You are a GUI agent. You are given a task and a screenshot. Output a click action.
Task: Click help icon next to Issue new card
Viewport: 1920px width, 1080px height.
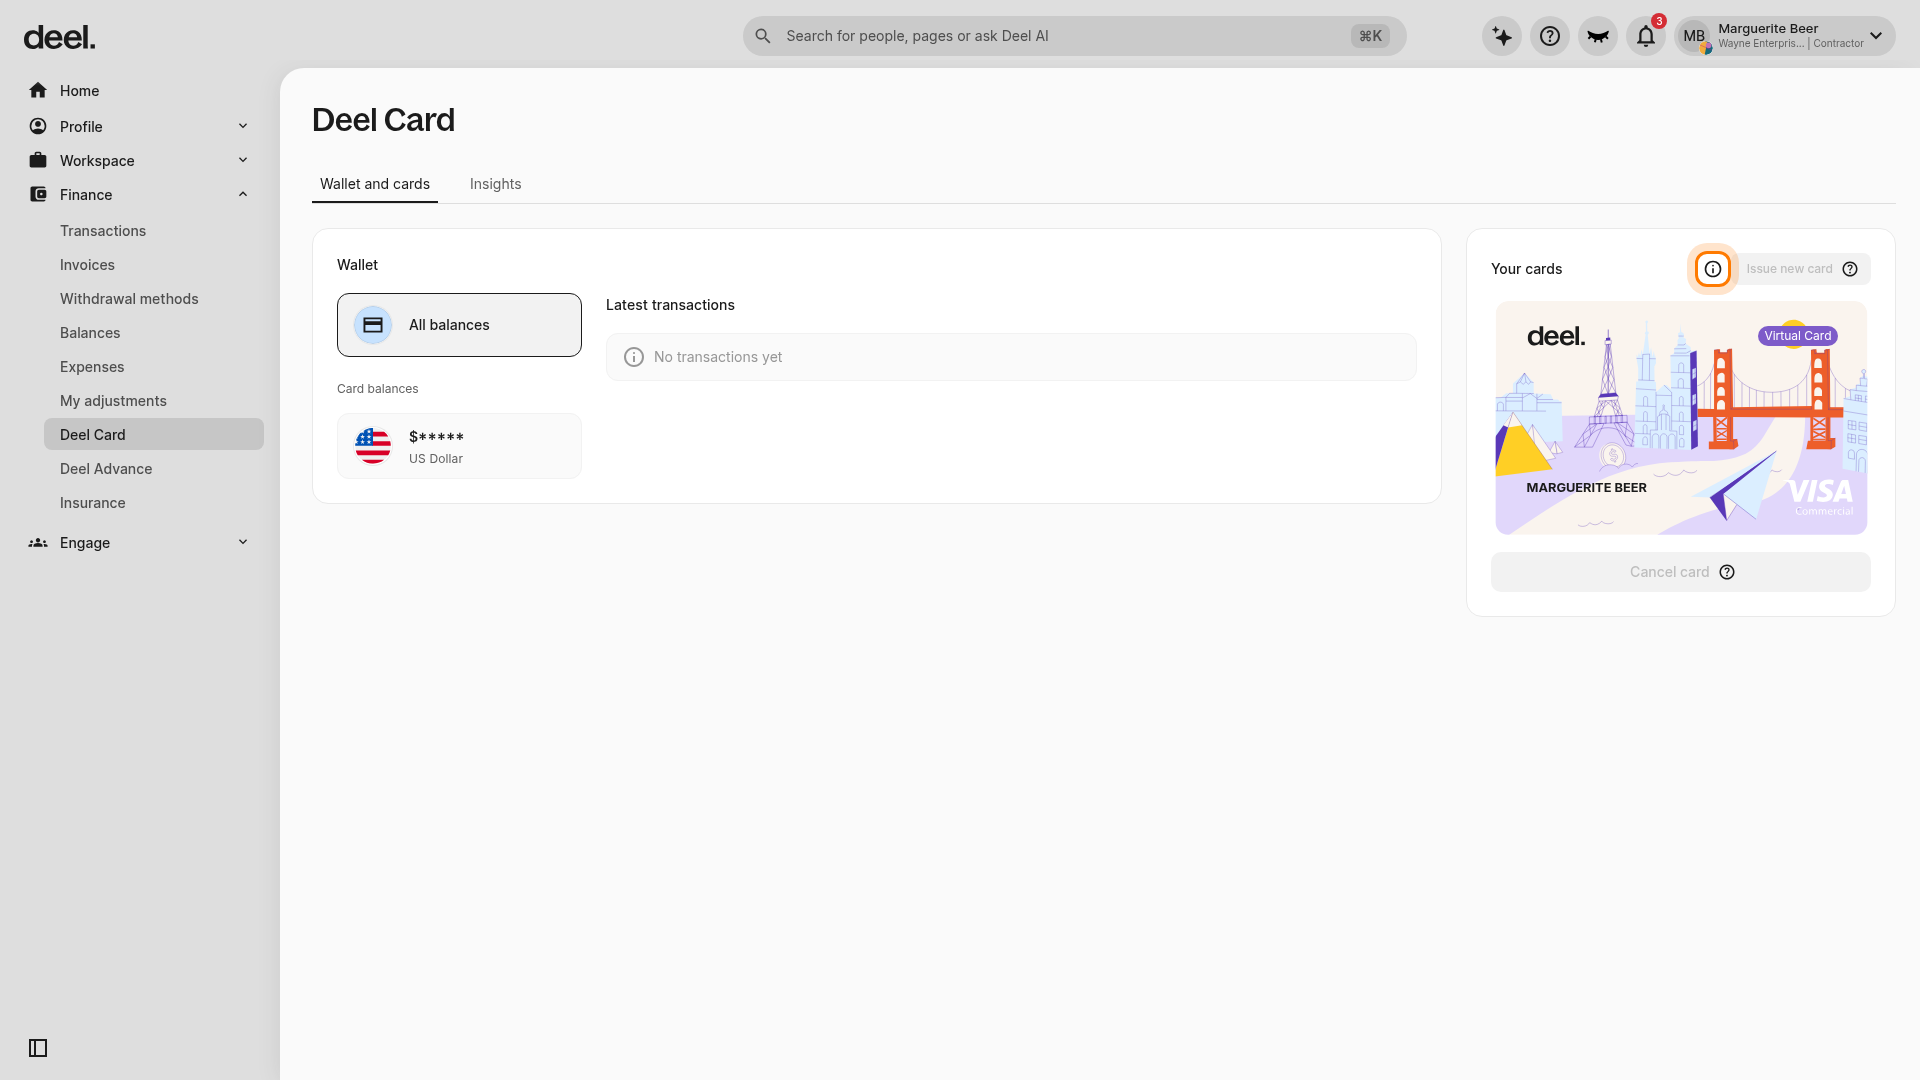(1850, 269)
